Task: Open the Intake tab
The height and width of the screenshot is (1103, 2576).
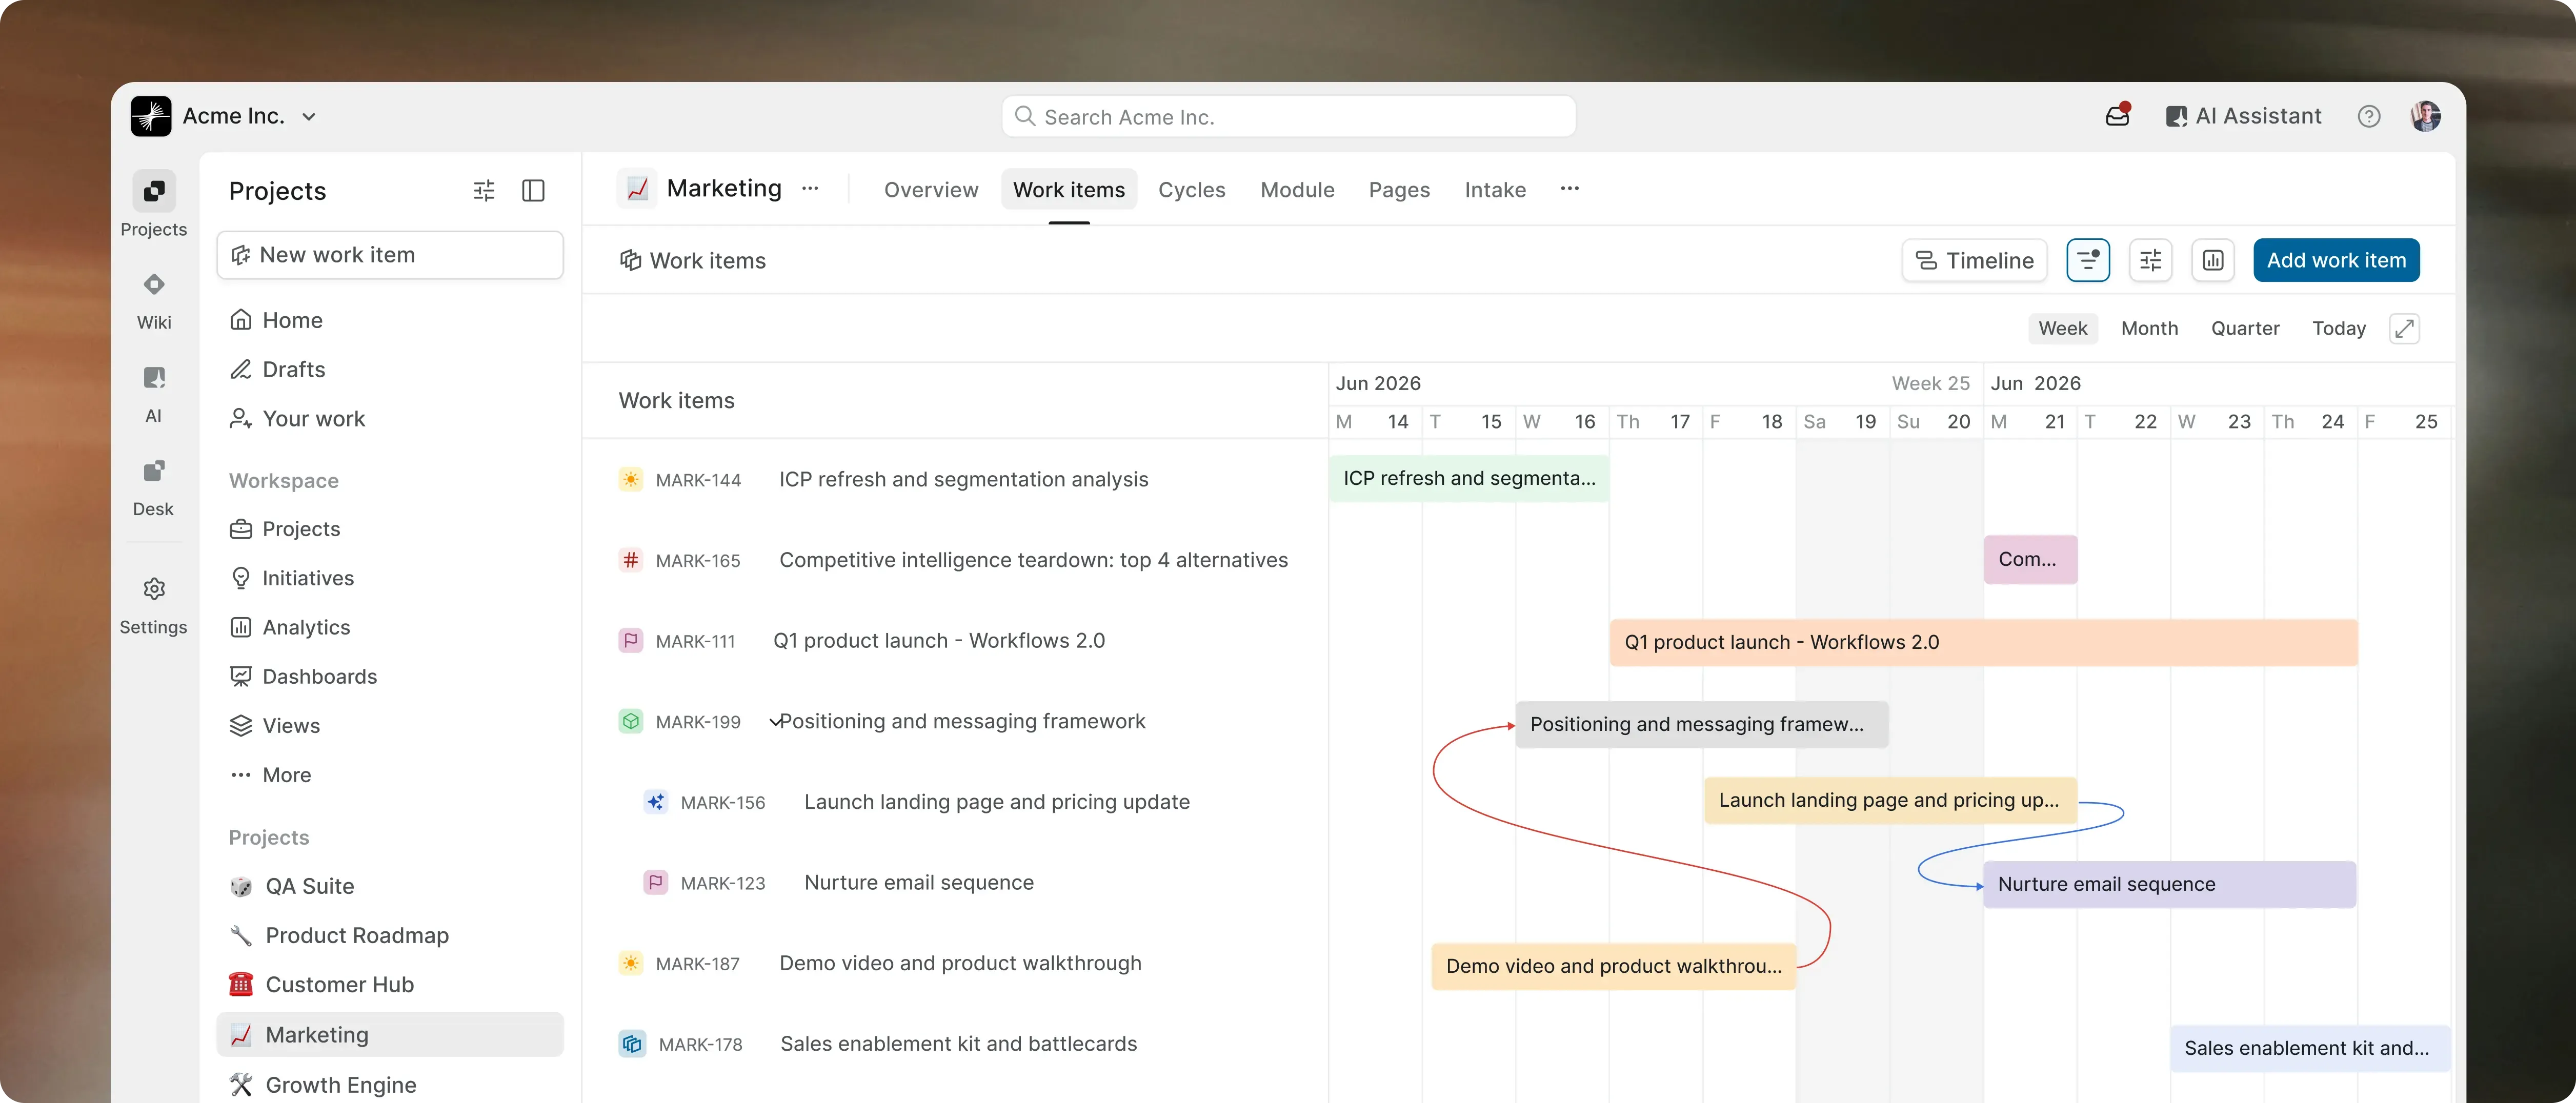Action: (x=1495, y=190)
